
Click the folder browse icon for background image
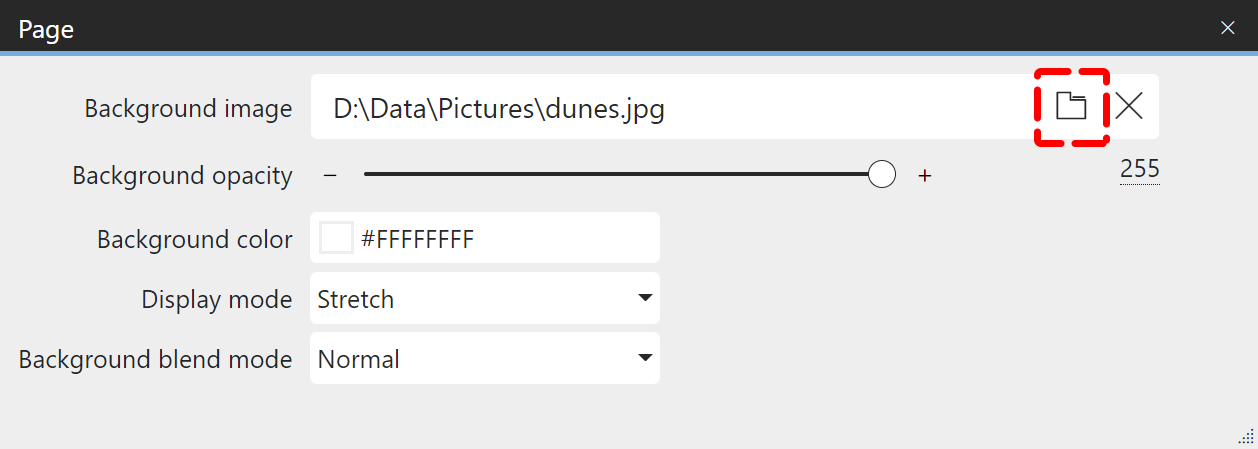[1071, 106]
